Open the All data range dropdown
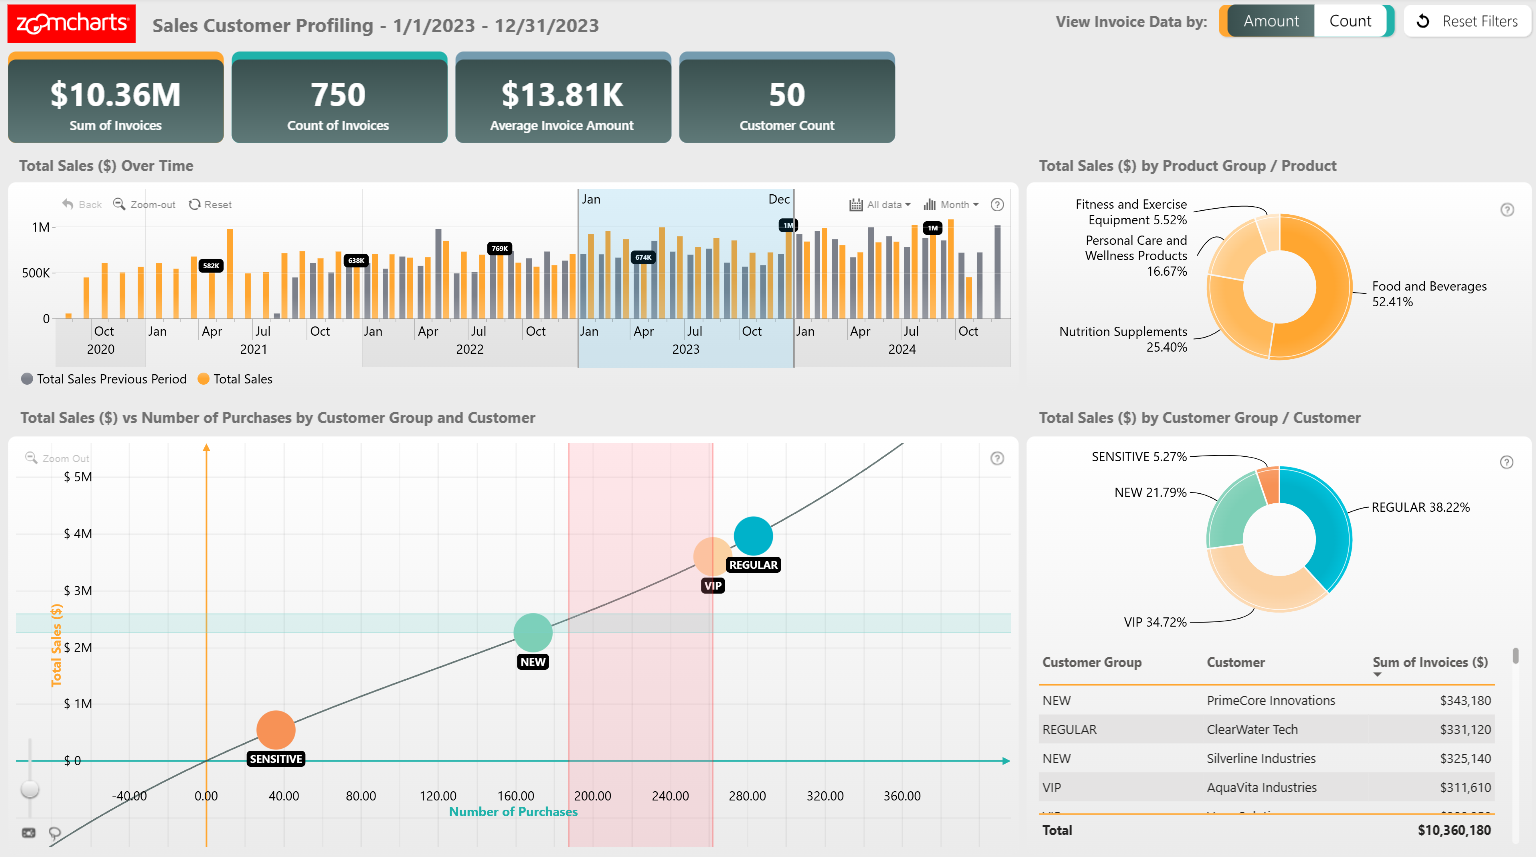This screenshot has height=857, width=1536. click(880, 204)
